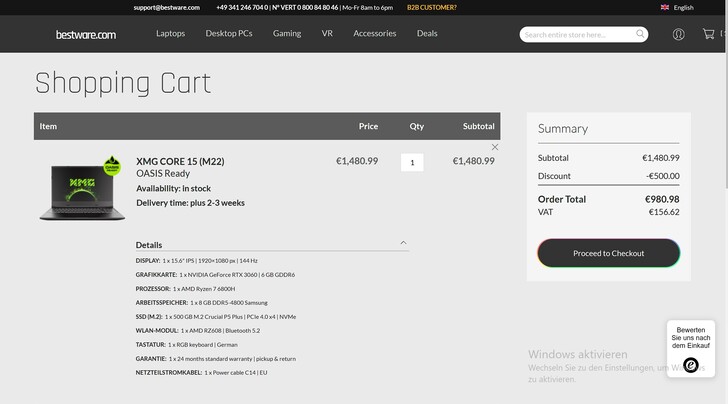Click the GARANTIE 24 months warranty line

[x=215, y=358]
